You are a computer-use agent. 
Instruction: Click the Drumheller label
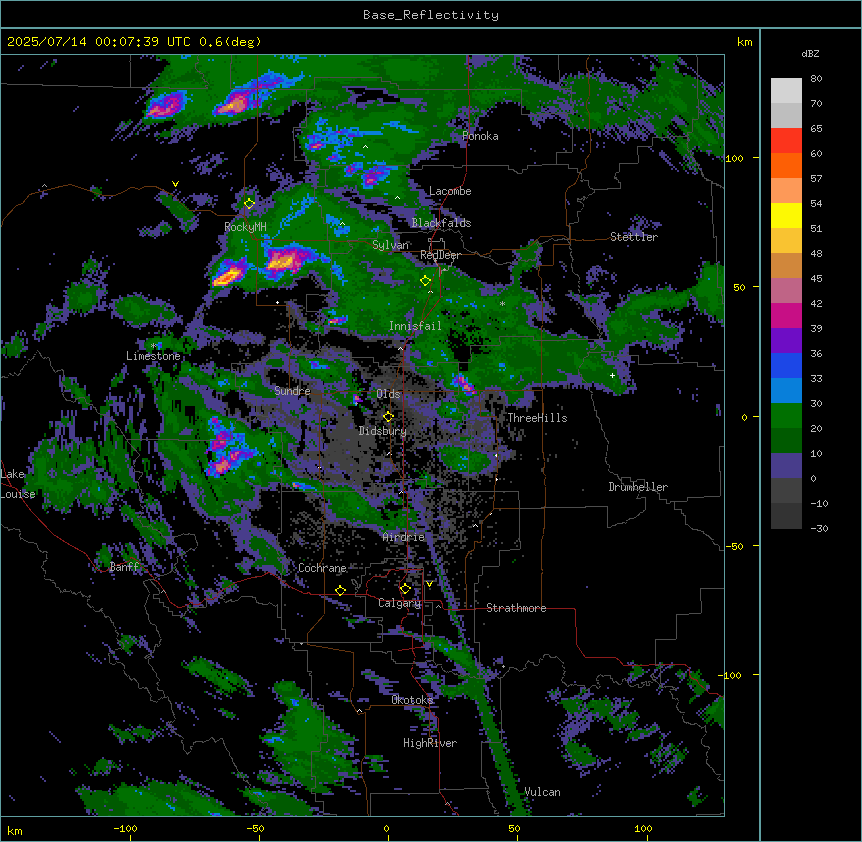tap(638, 487)
